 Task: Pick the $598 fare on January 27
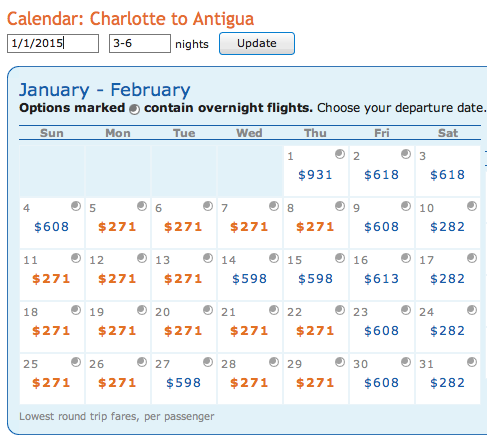(x=183, y=383)
